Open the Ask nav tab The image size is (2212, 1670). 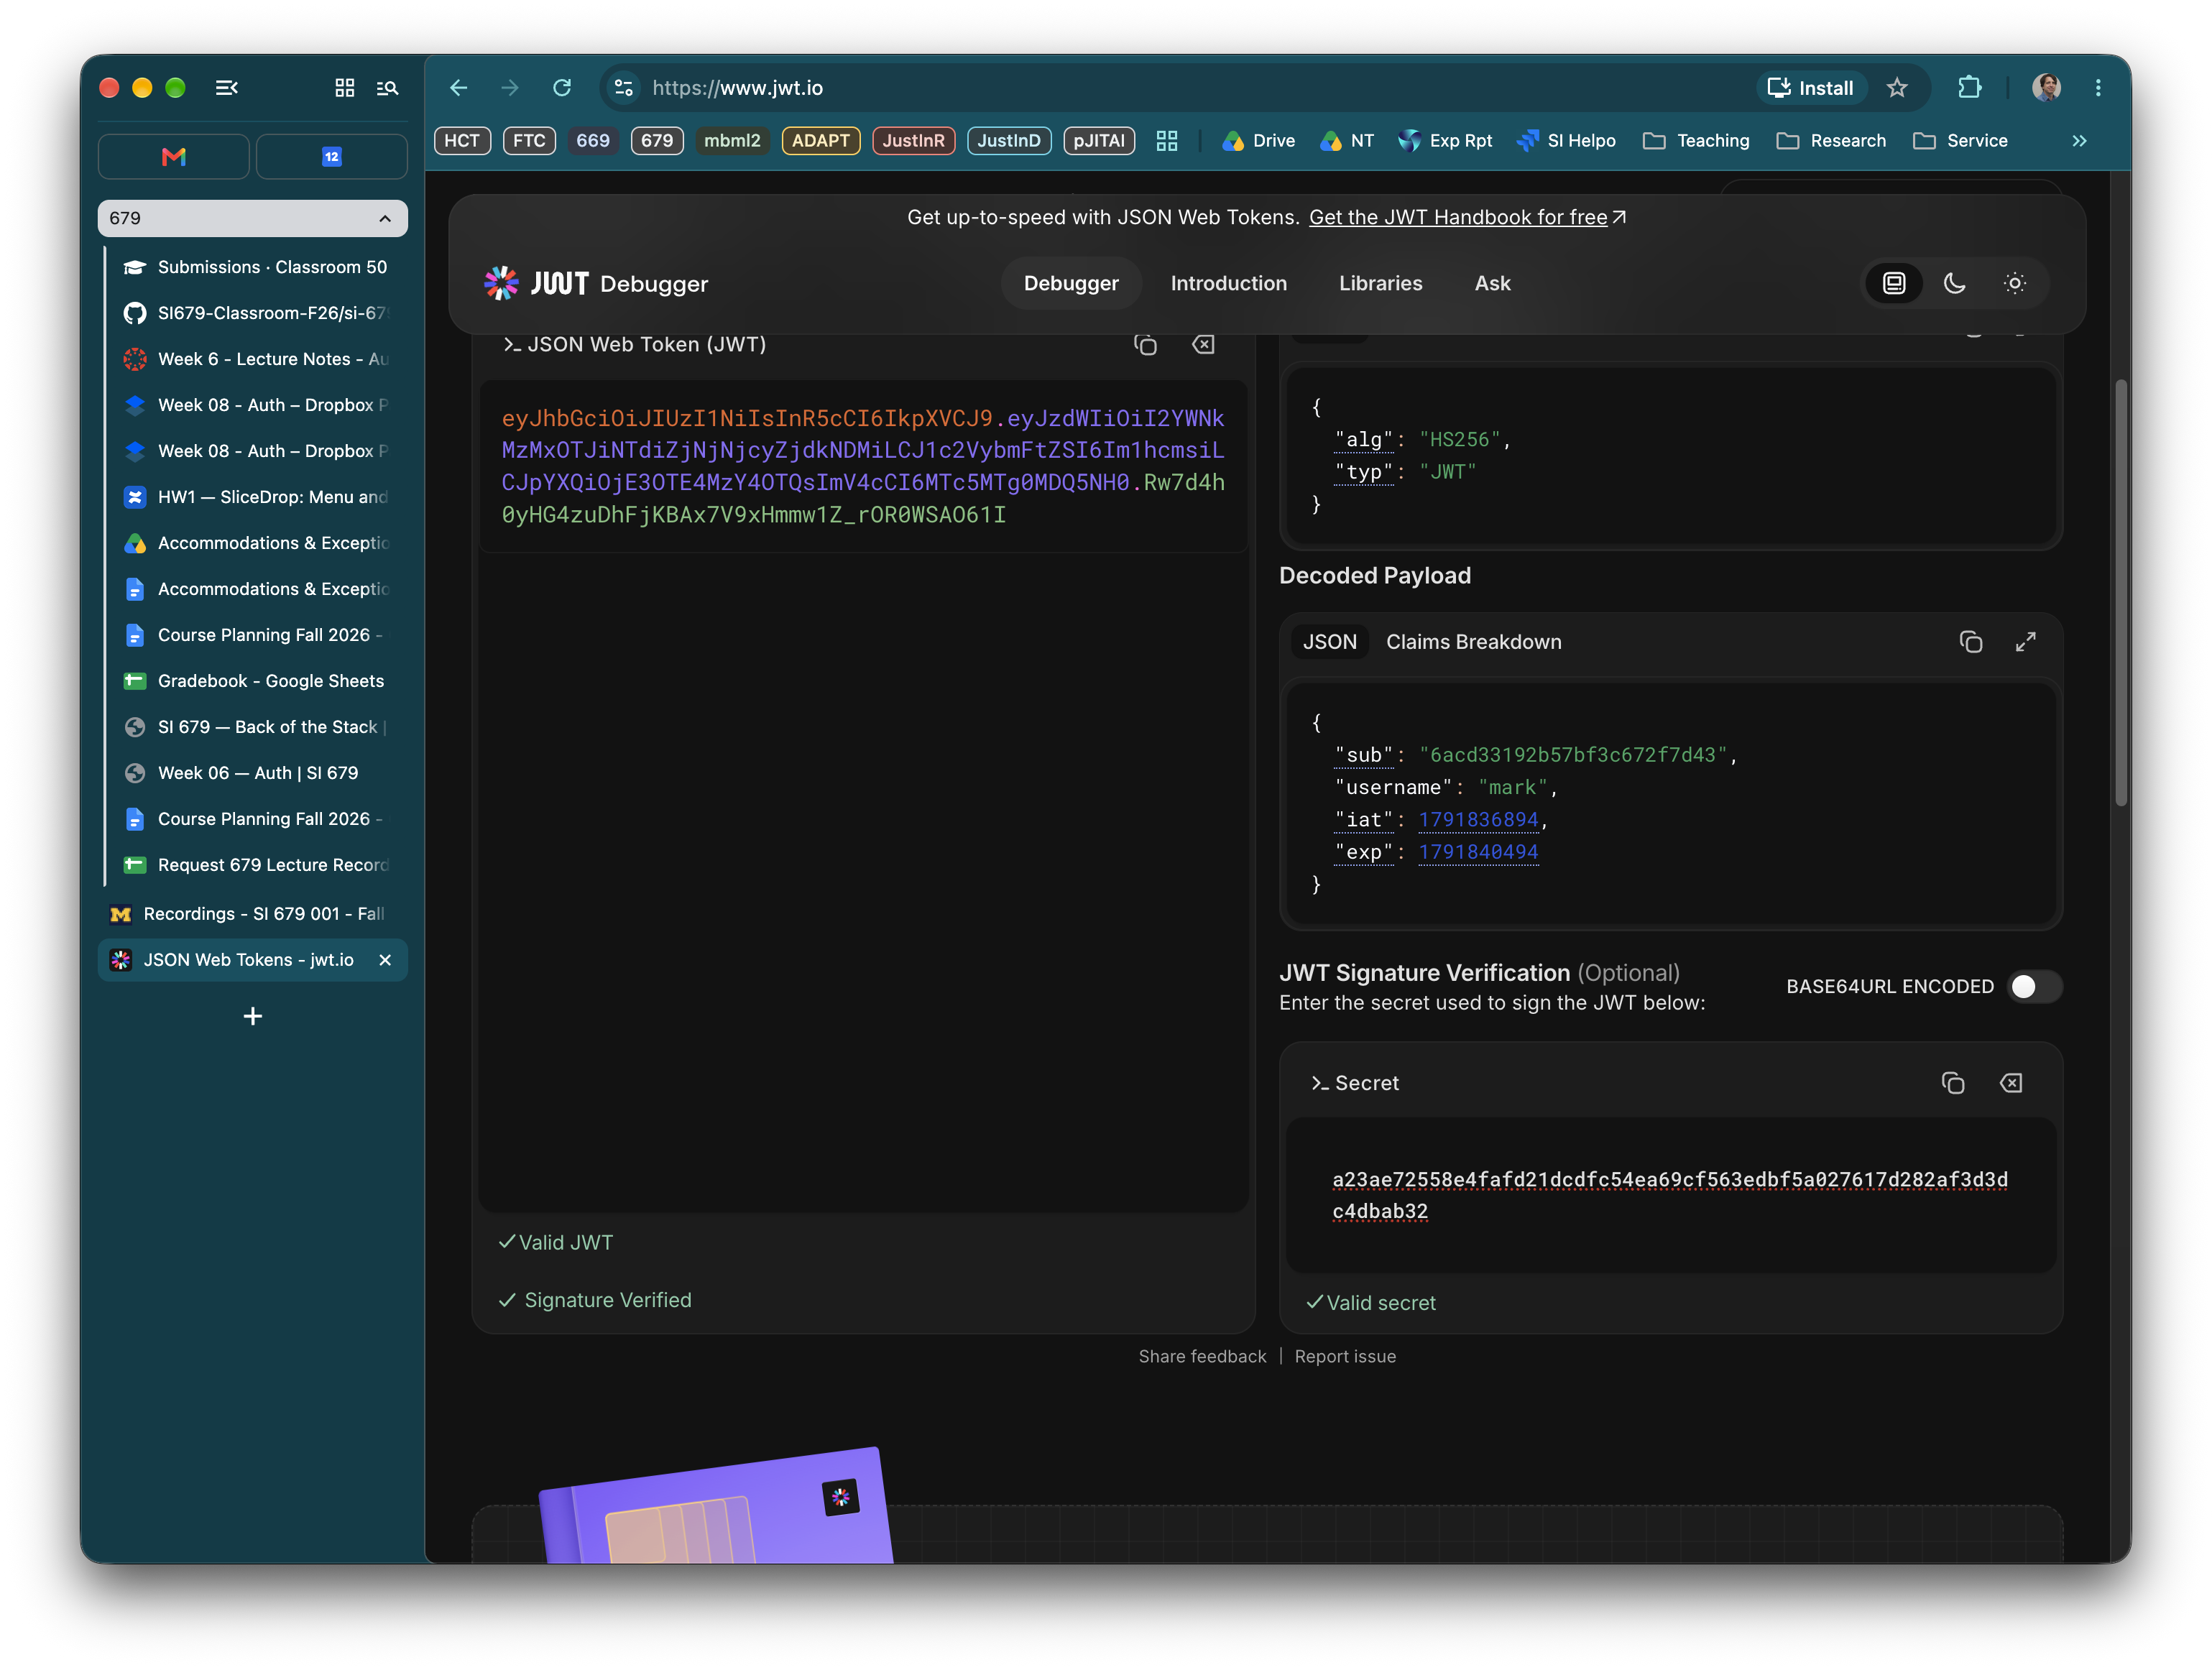[x=1492, y=283]
